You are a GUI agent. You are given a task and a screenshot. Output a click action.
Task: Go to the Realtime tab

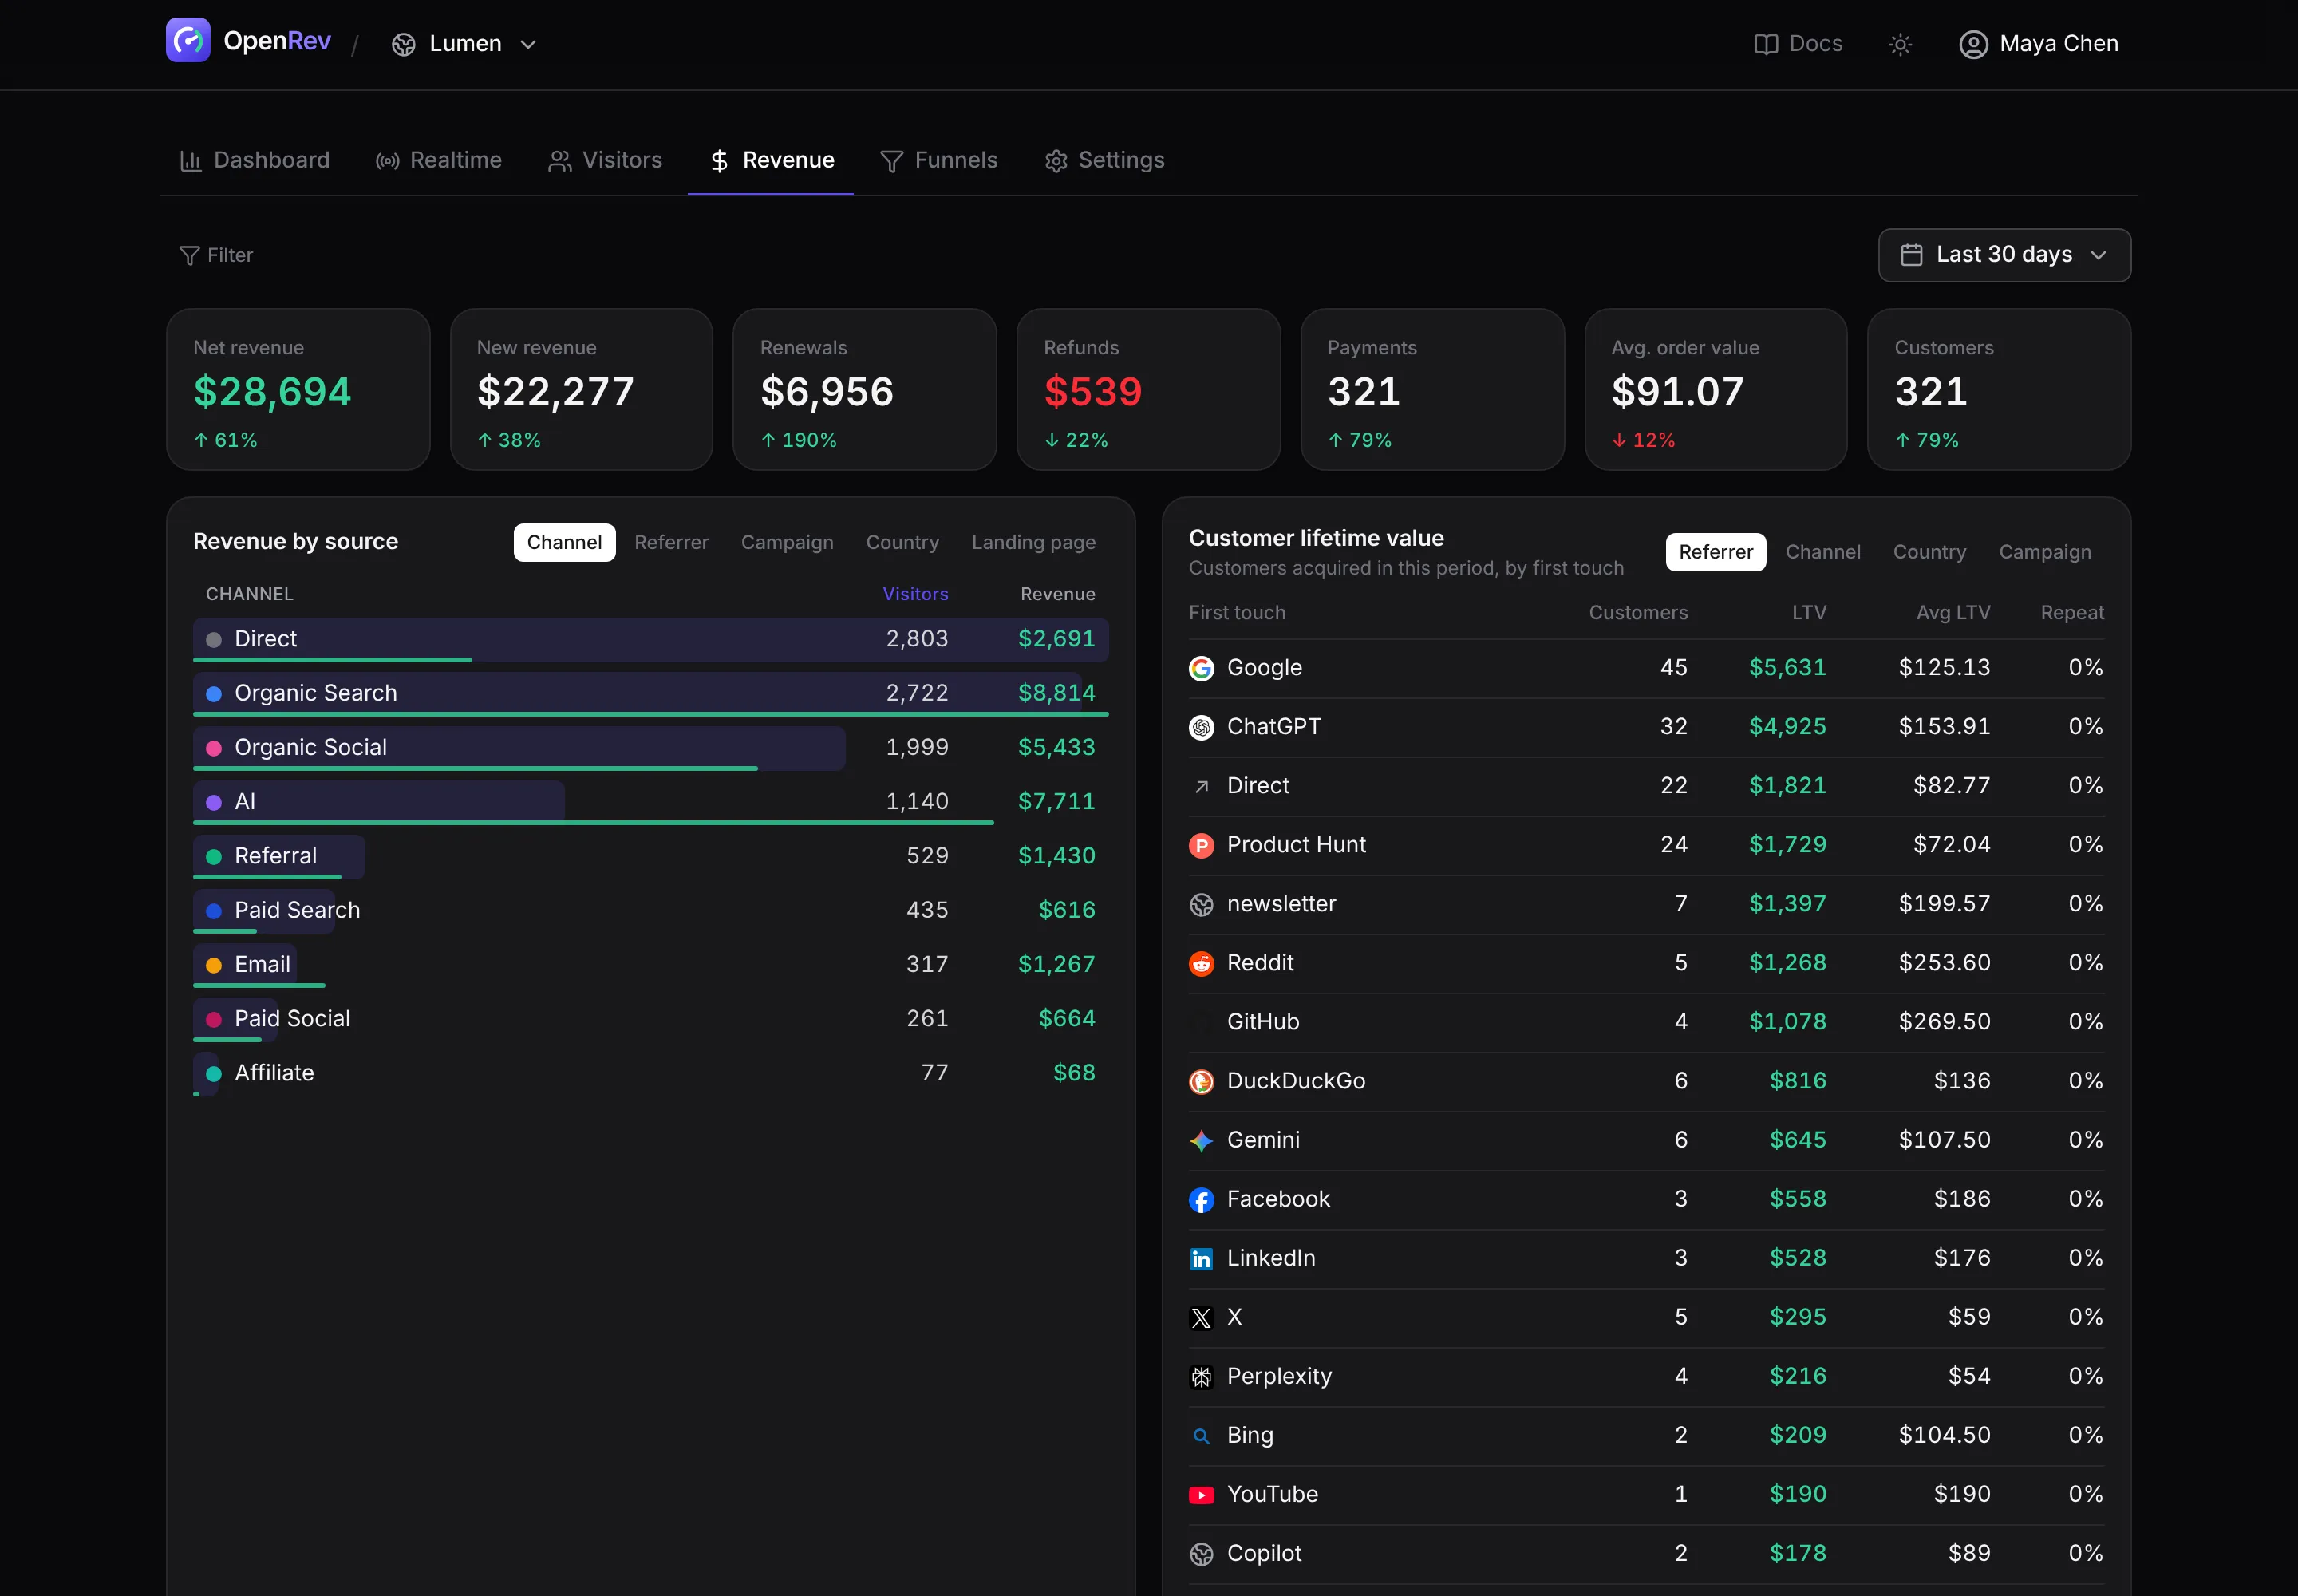(x=439, y=160)
